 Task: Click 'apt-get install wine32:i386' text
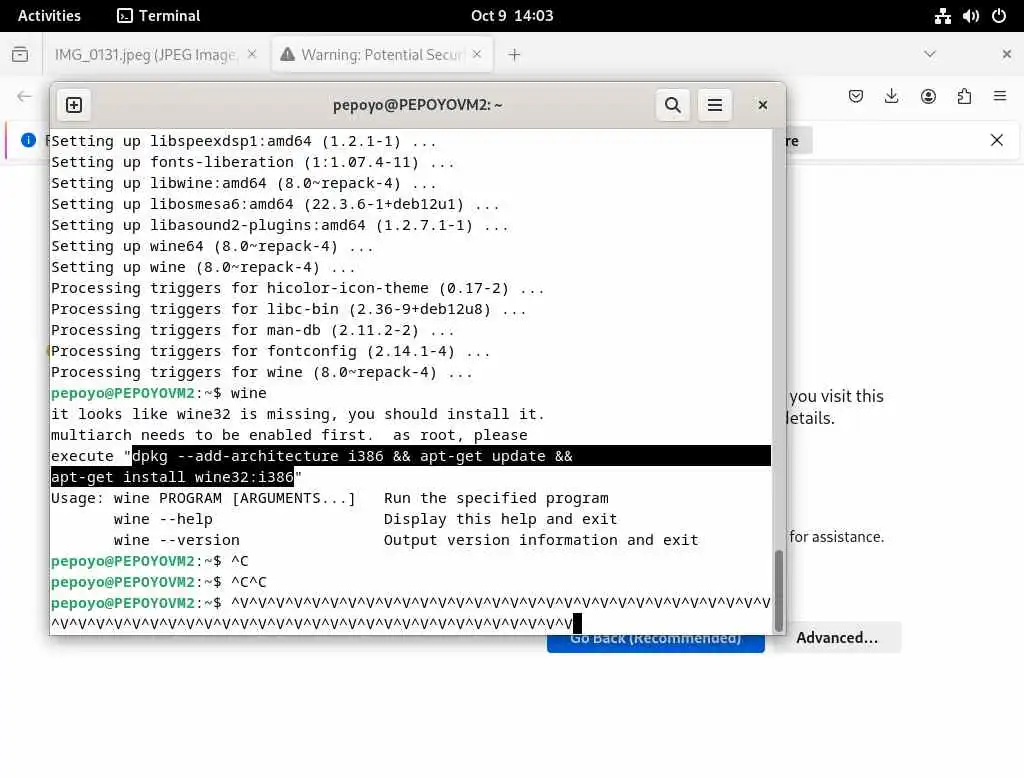click(172, 477)
